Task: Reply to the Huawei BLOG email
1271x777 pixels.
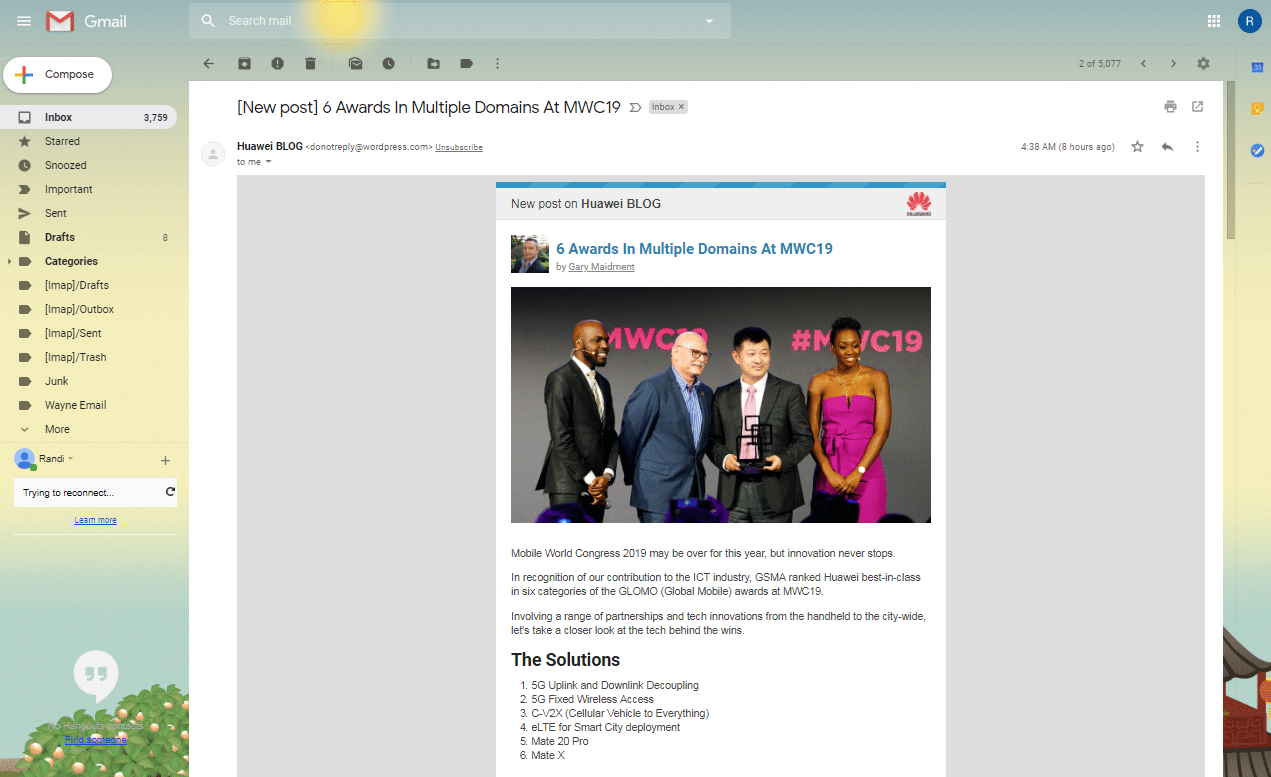Action: (x=1167, y=147)
